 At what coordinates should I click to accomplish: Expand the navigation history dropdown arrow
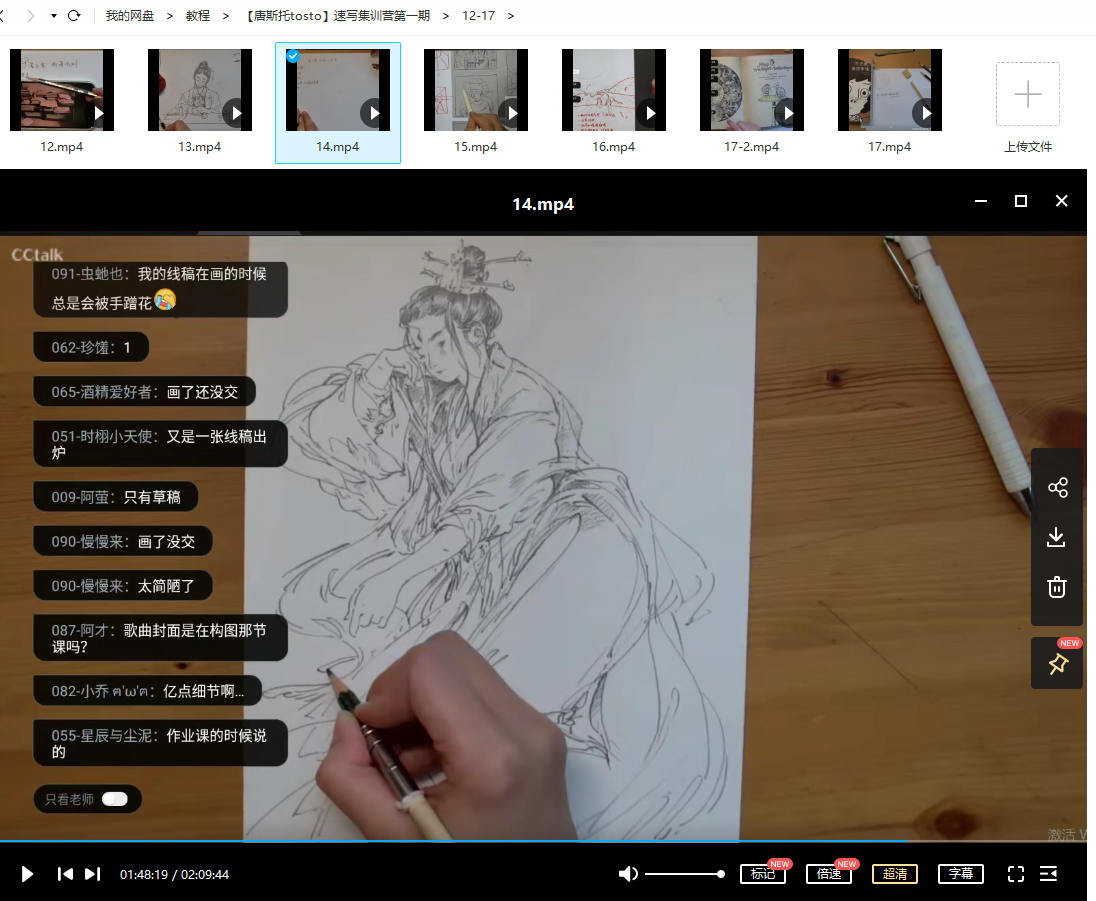pyautogui.click(x=53, y=16)
